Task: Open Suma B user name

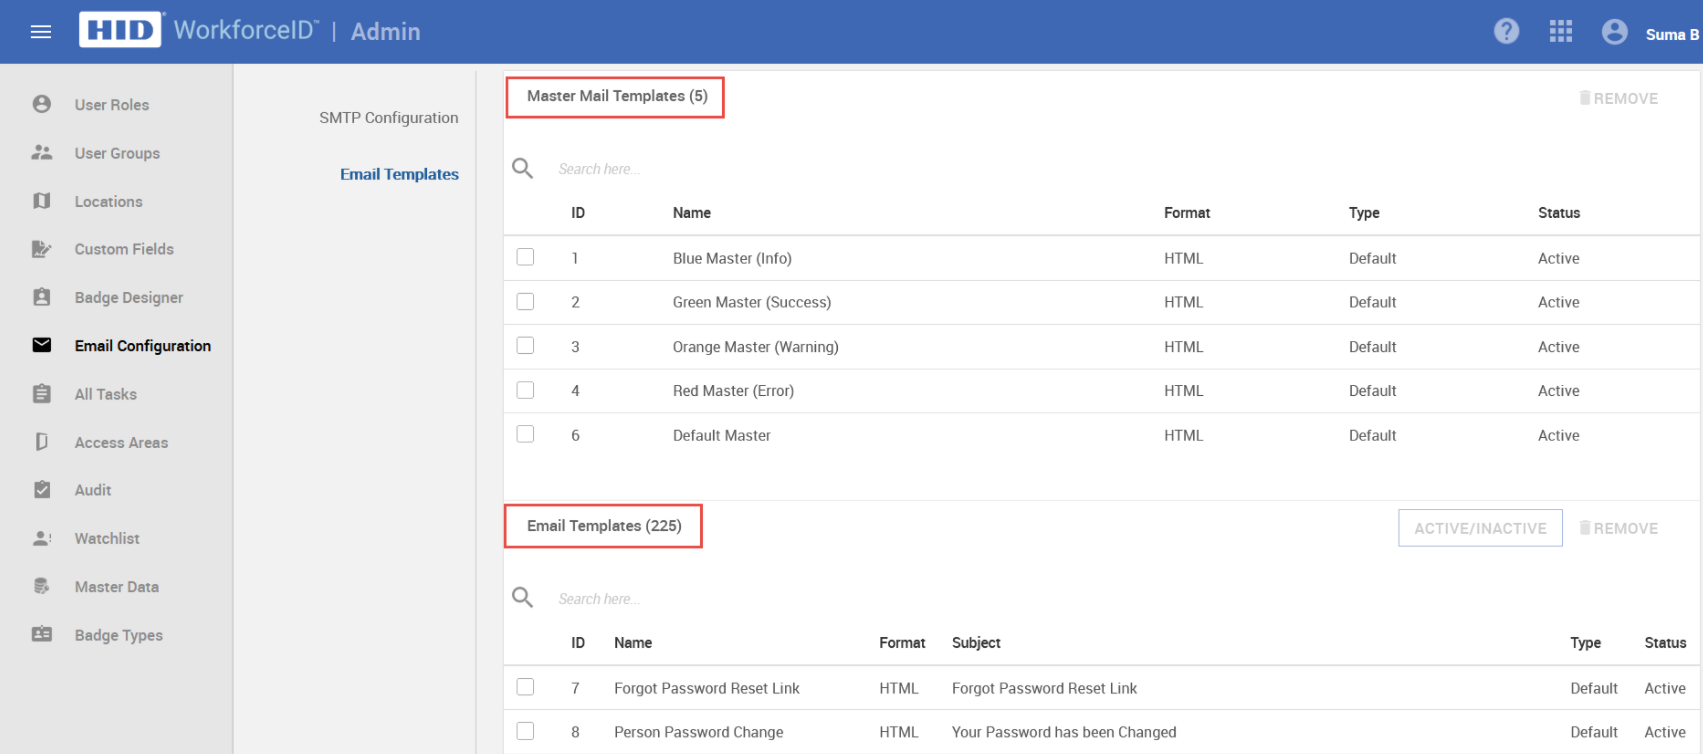Action: coord(1672,34)
